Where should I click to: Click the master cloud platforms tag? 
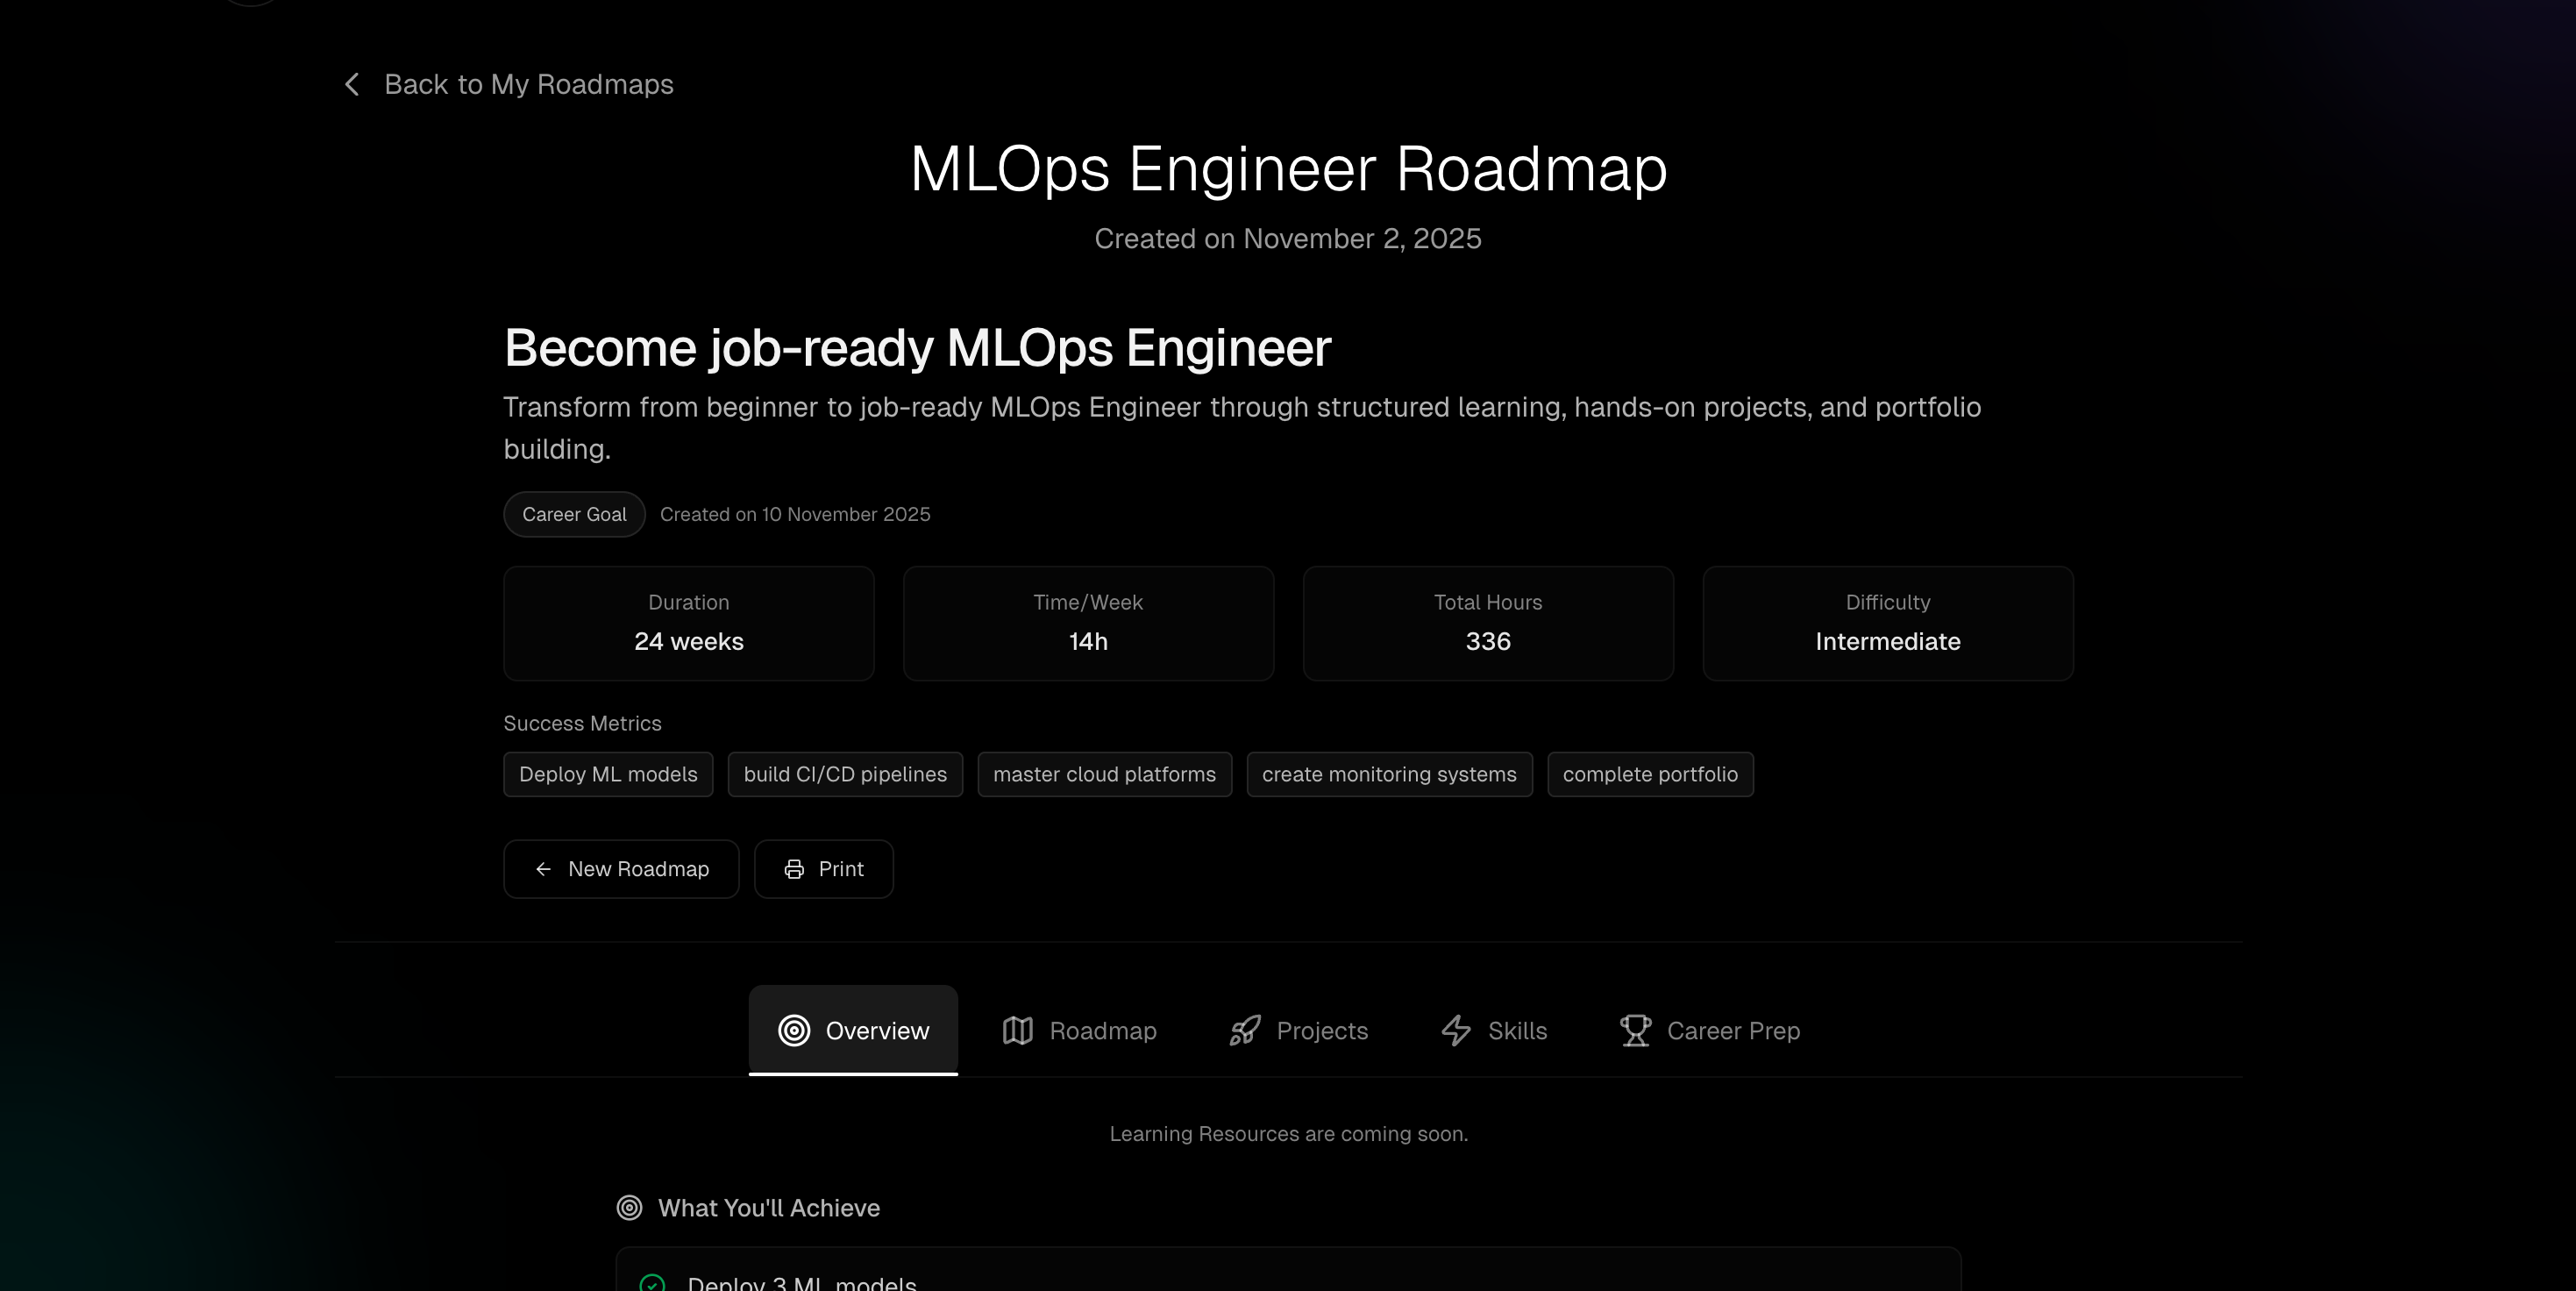click(x=1104, y=775)
